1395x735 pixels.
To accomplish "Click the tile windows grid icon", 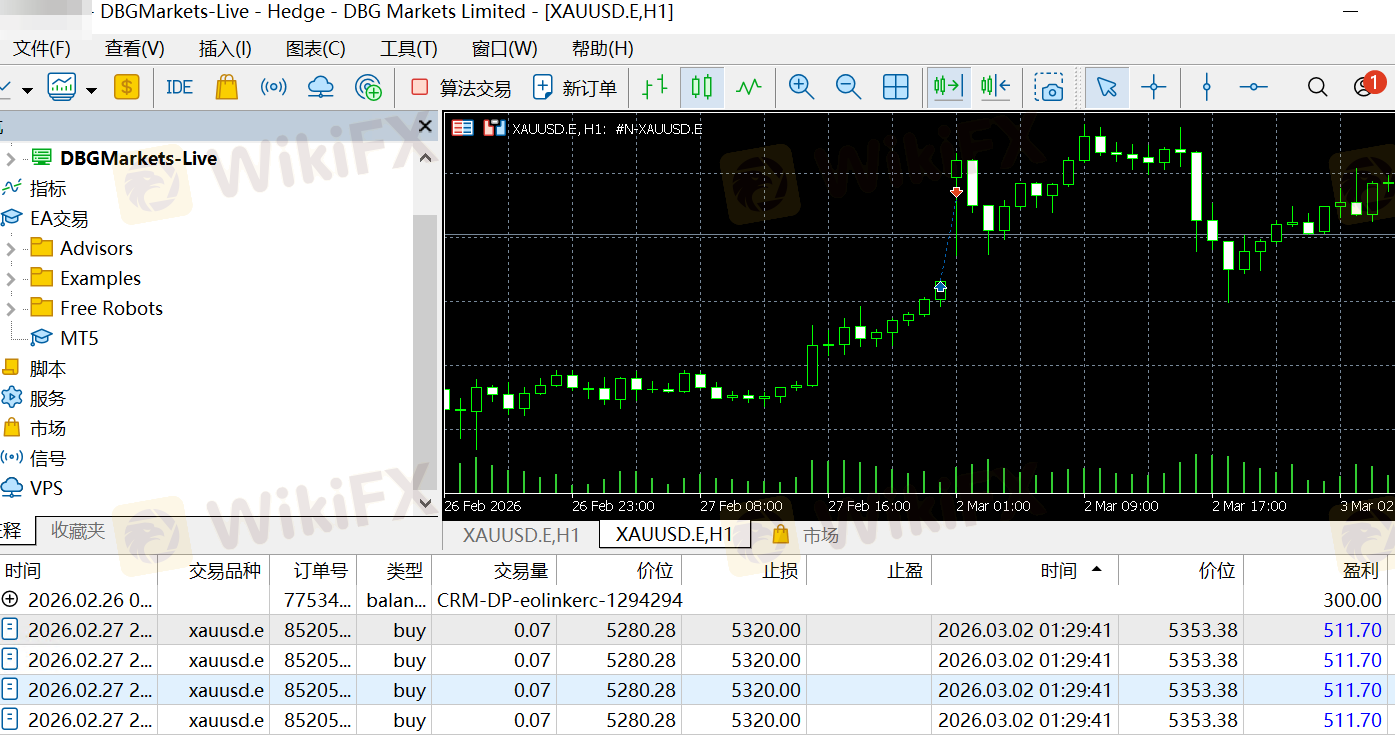I will [x=895, y=88].
